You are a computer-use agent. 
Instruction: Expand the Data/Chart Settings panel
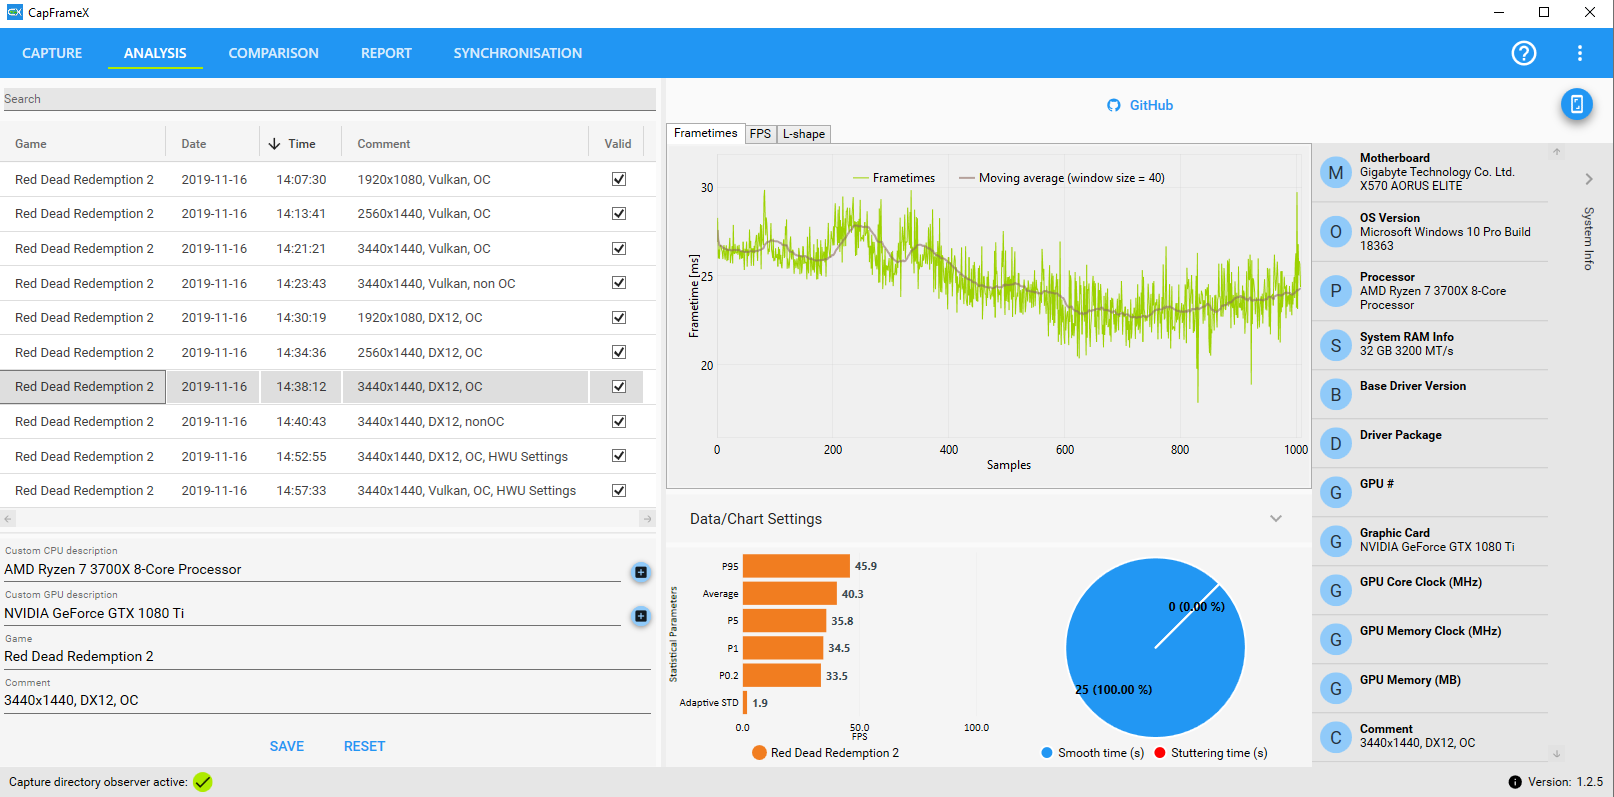pyautogui.click(x=1276, y=518)
